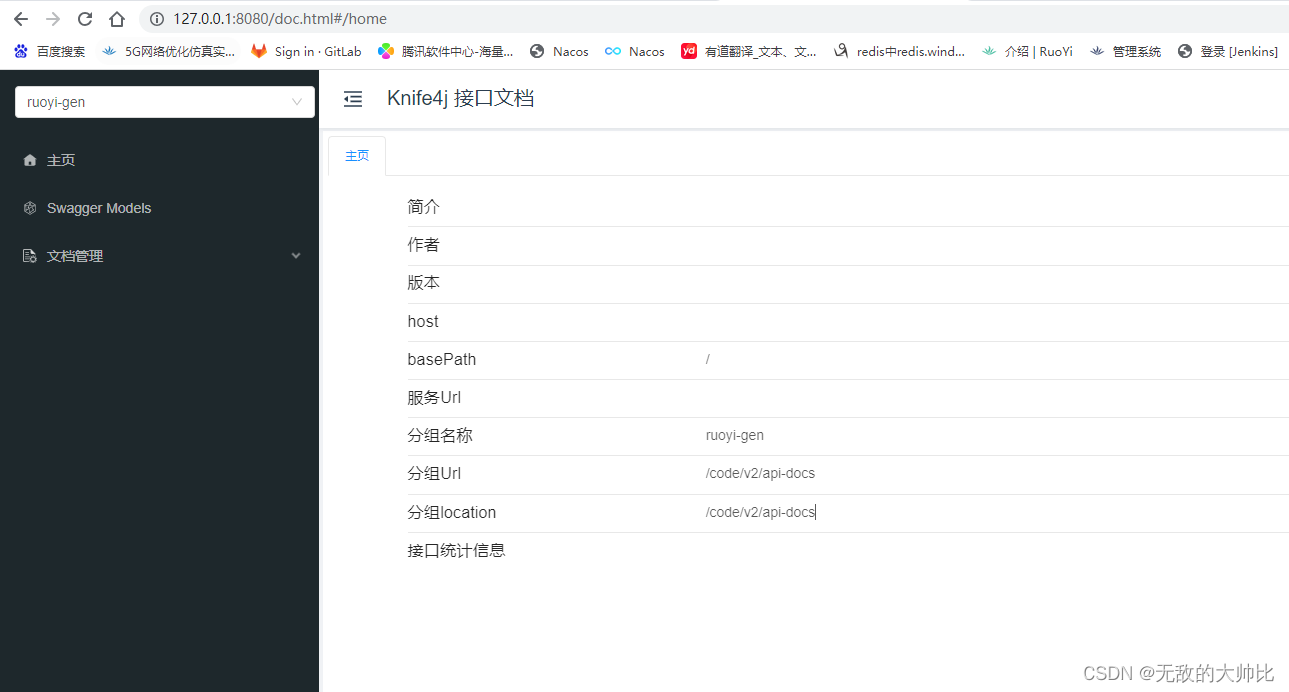Click the chevron in the ruoyi-gen selector

[295, 101]
